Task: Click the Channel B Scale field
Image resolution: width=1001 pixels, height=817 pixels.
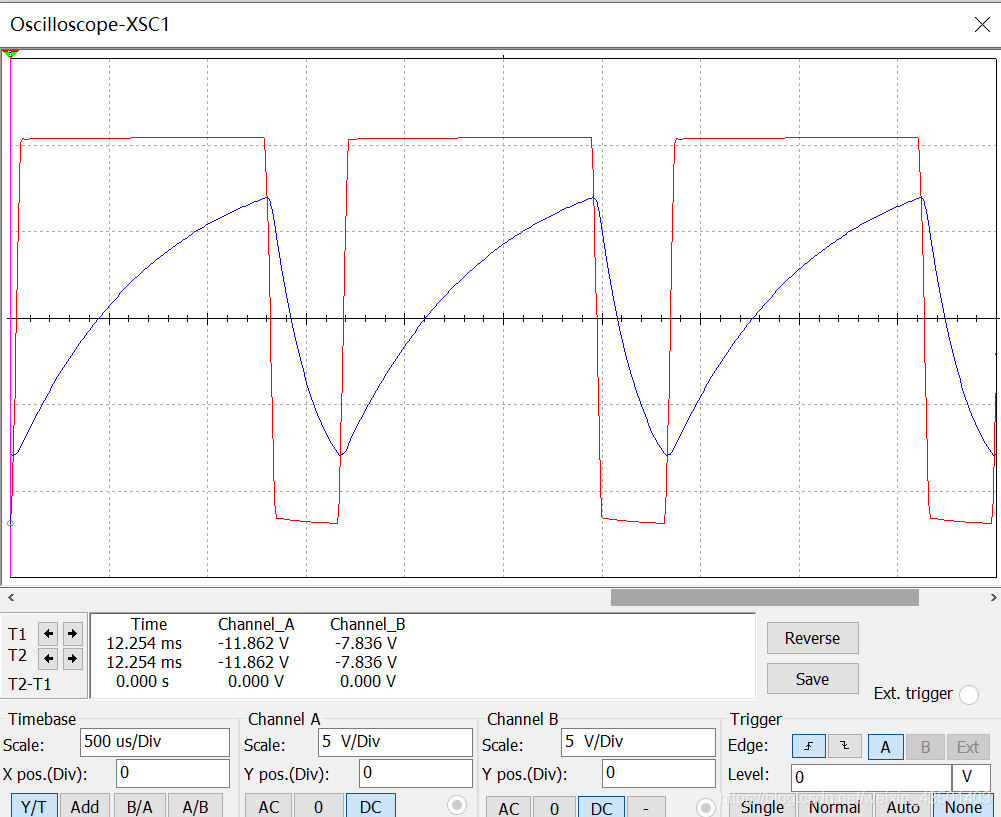Action: 638,742
